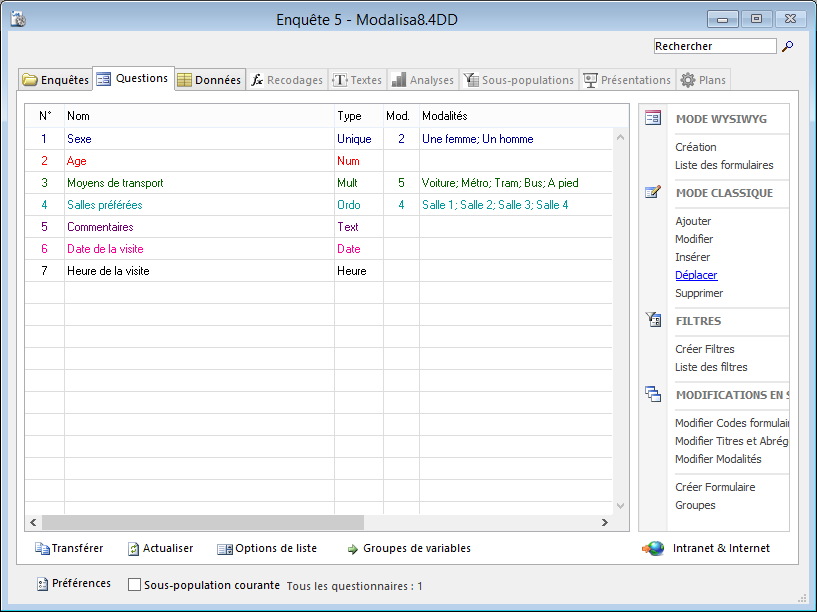
Task: Select Heure de la visite row
Action: [318, 271]
